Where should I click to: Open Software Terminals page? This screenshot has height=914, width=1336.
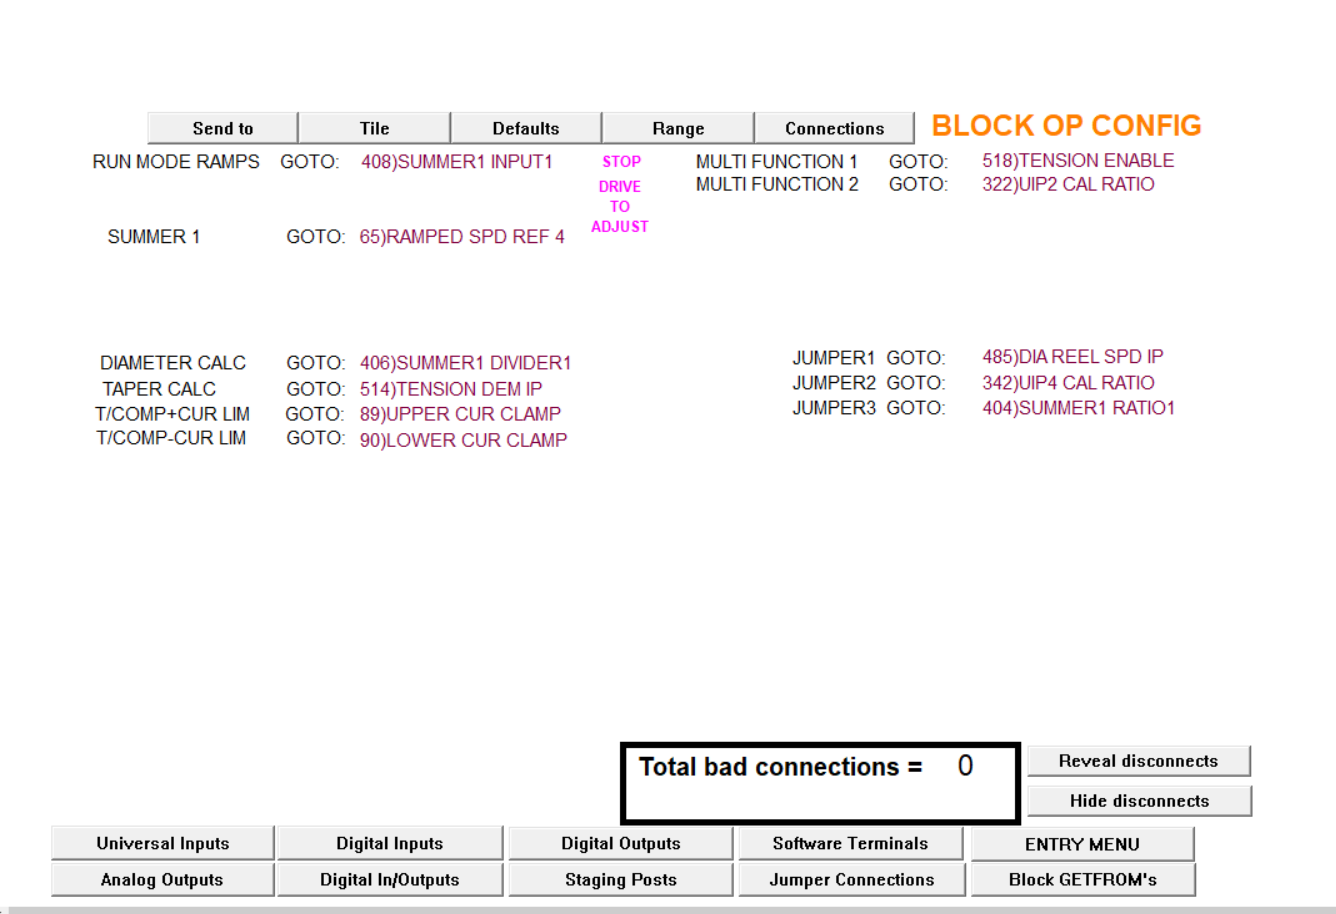(850, 843)
